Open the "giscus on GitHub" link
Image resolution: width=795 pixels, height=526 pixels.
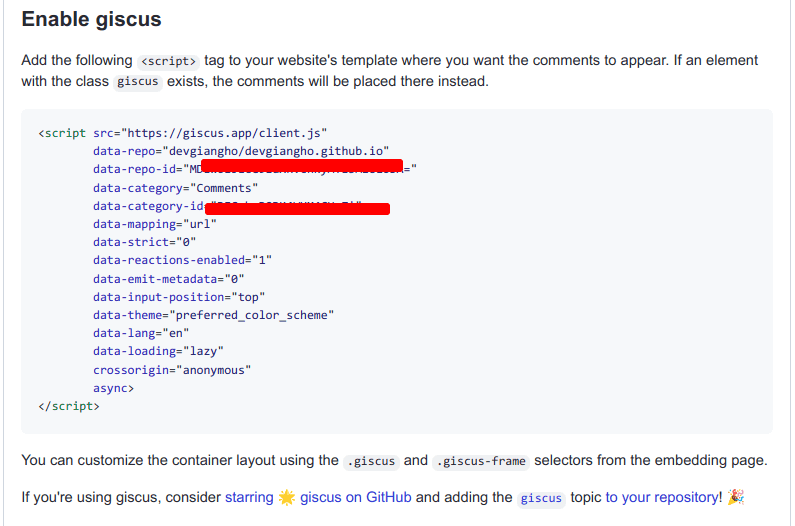tap(355, 497)
